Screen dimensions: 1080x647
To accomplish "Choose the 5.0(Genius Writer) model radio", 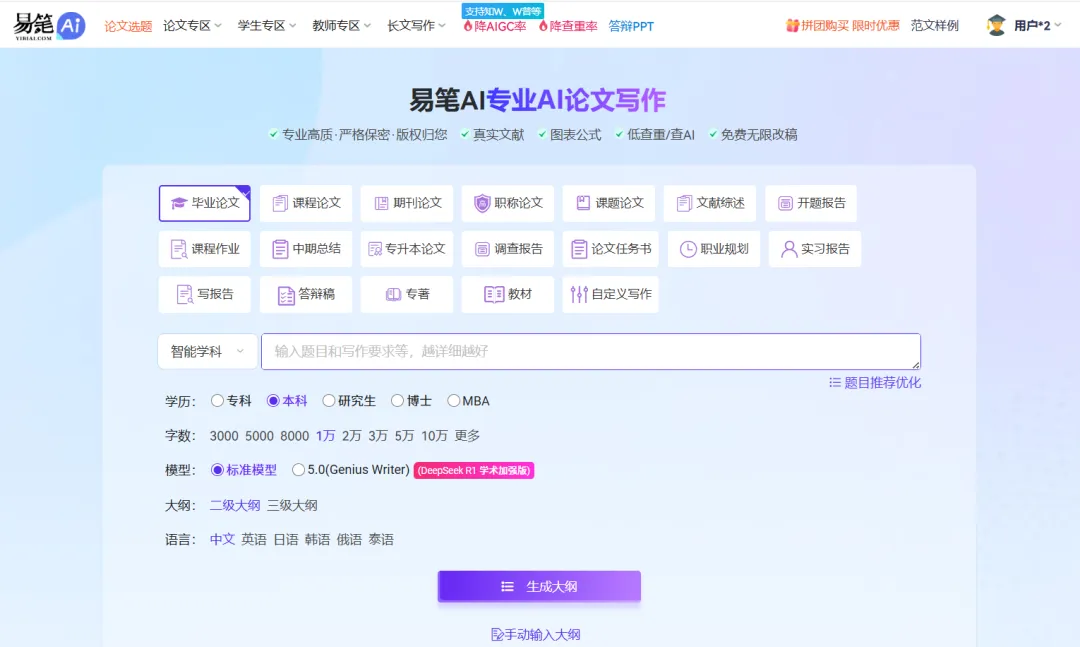I will tap(298, 469).
